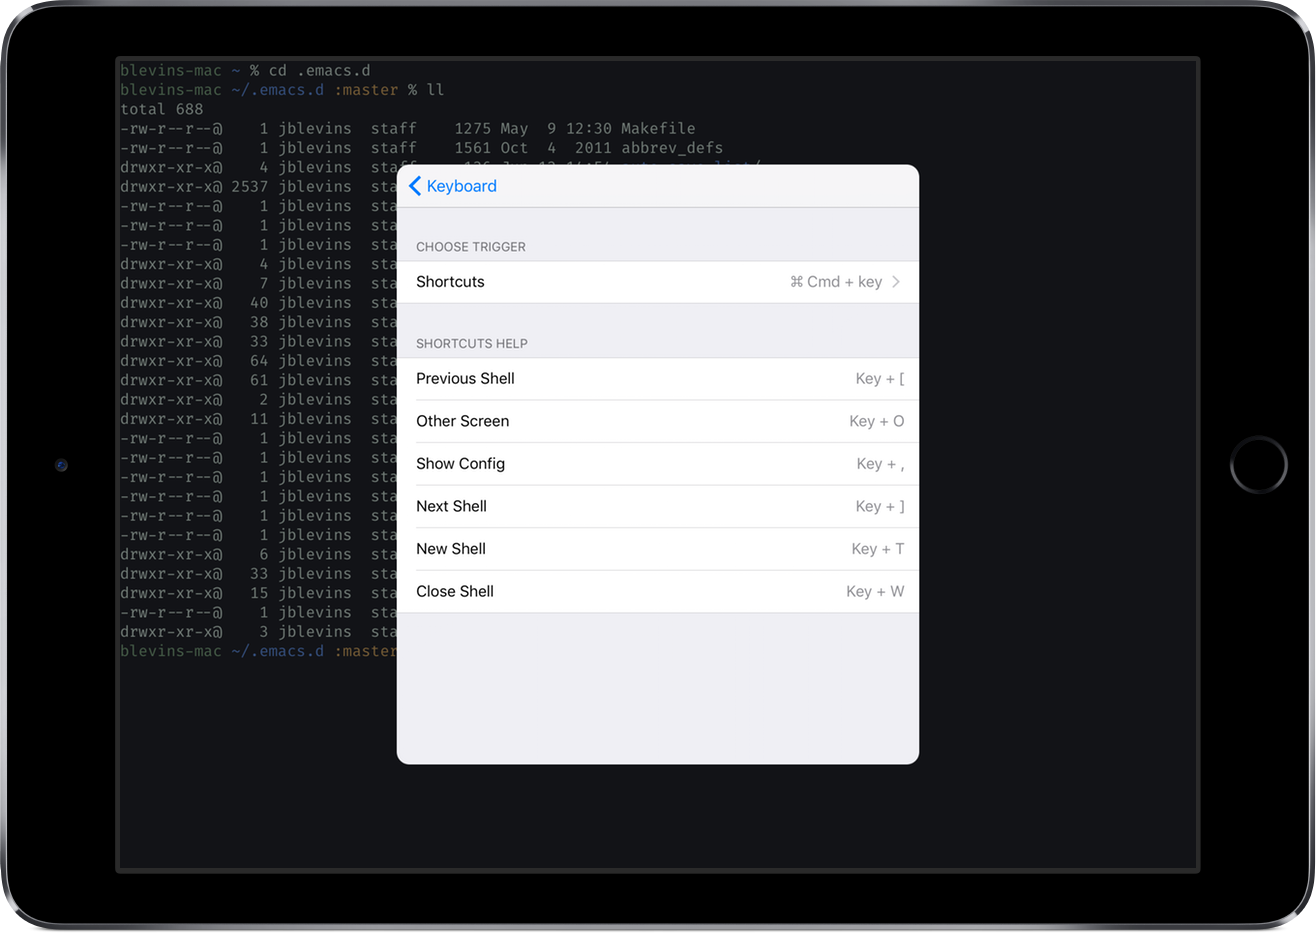The width and height of the screenshot is (1316, 933).
Task: Tap the blue back chevron icon
Action: pos(415,186)
